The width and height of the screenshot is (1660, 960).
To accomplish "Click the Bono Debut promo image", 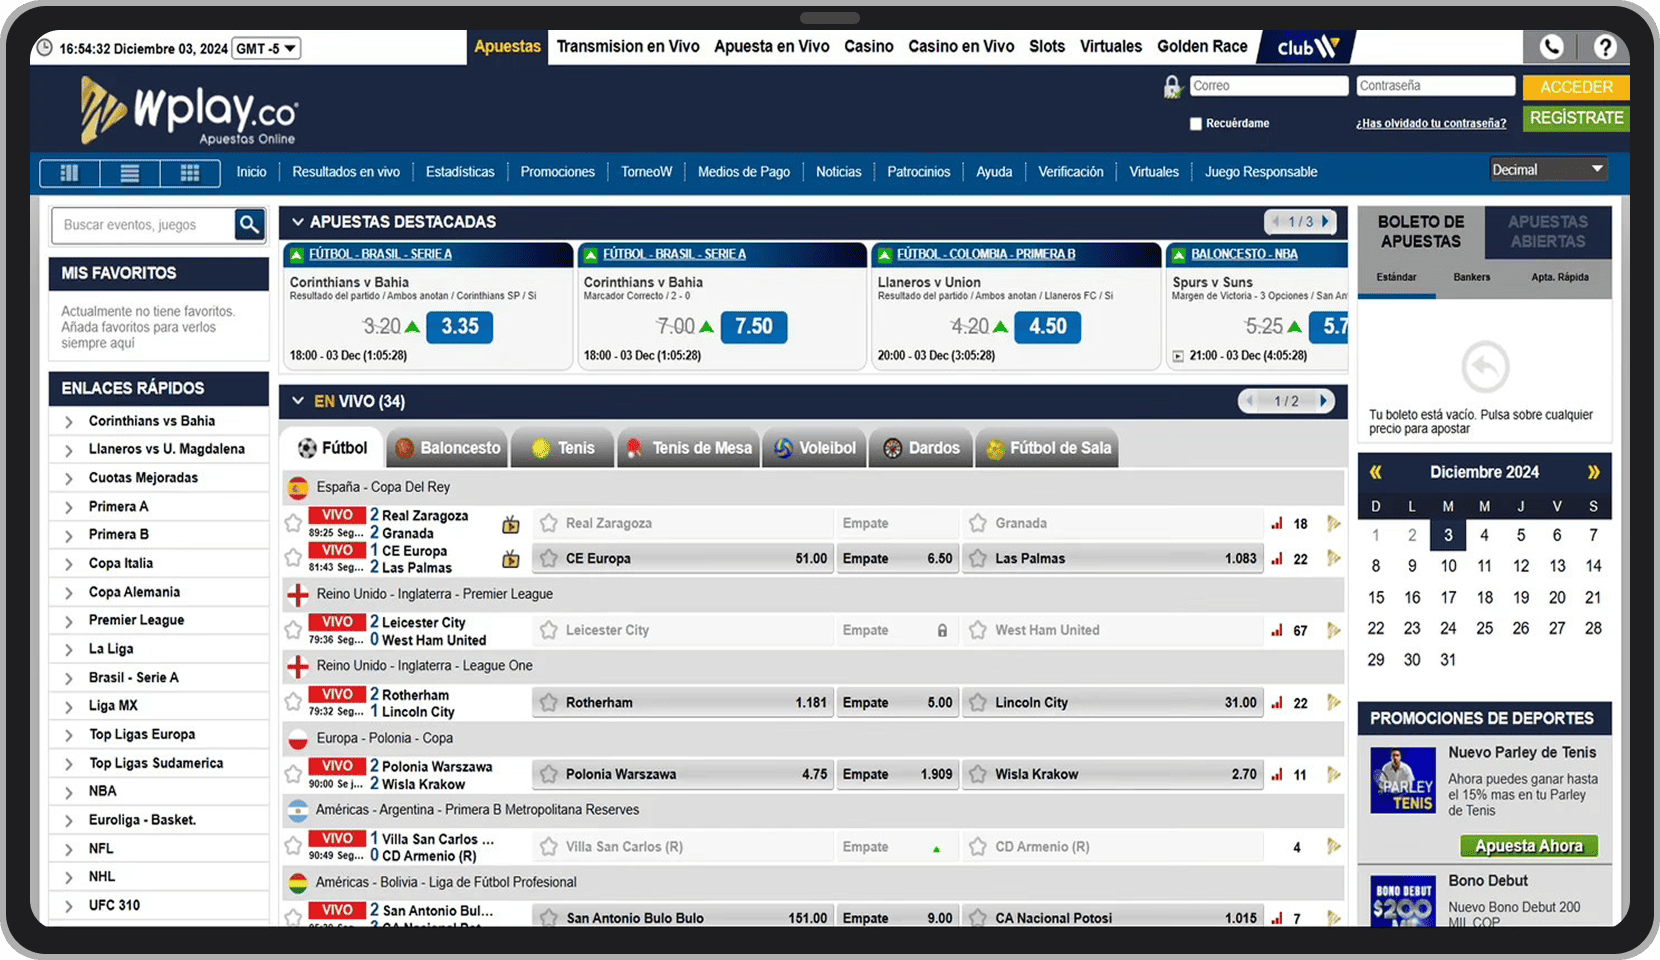I will (1402, 900).
